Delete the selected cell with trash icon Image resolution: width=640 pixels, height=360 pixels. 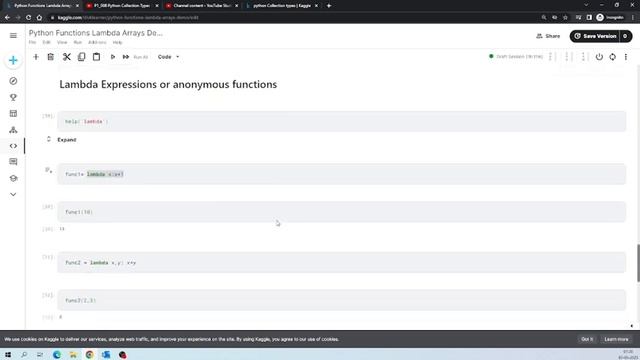pos(51,57)
